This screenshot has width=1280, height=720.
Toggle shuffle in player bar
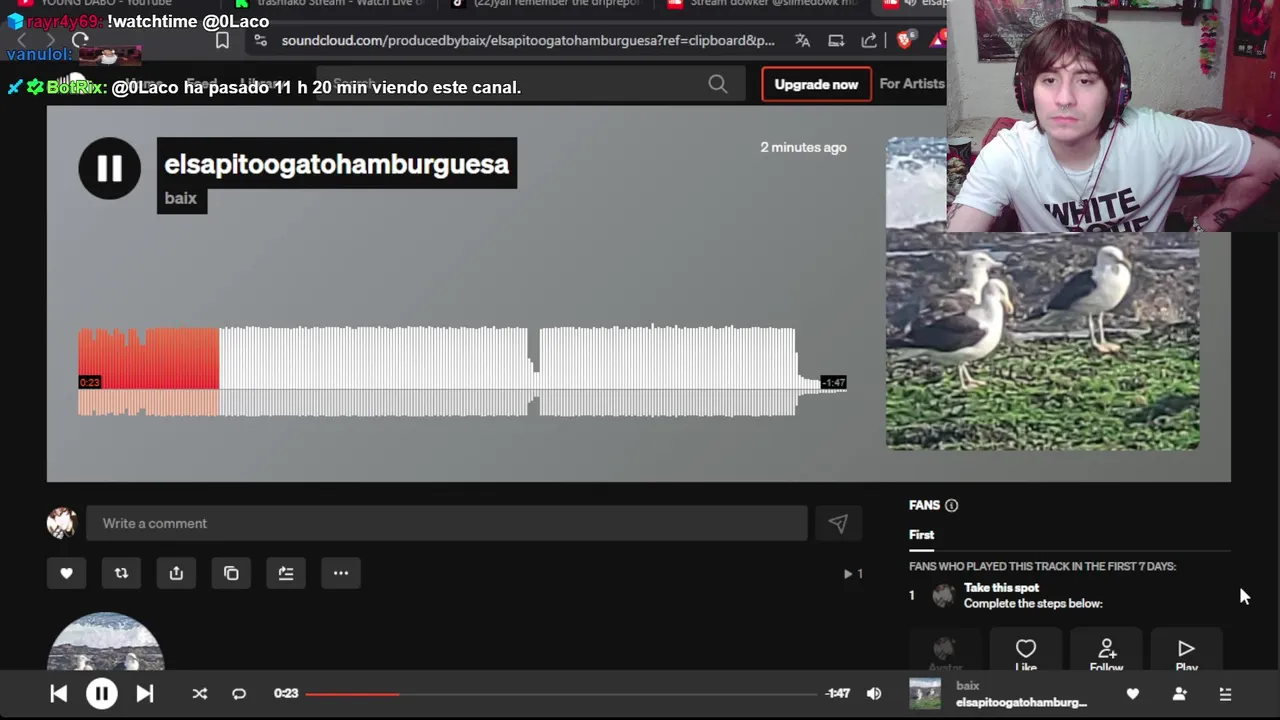click(199, 694)
